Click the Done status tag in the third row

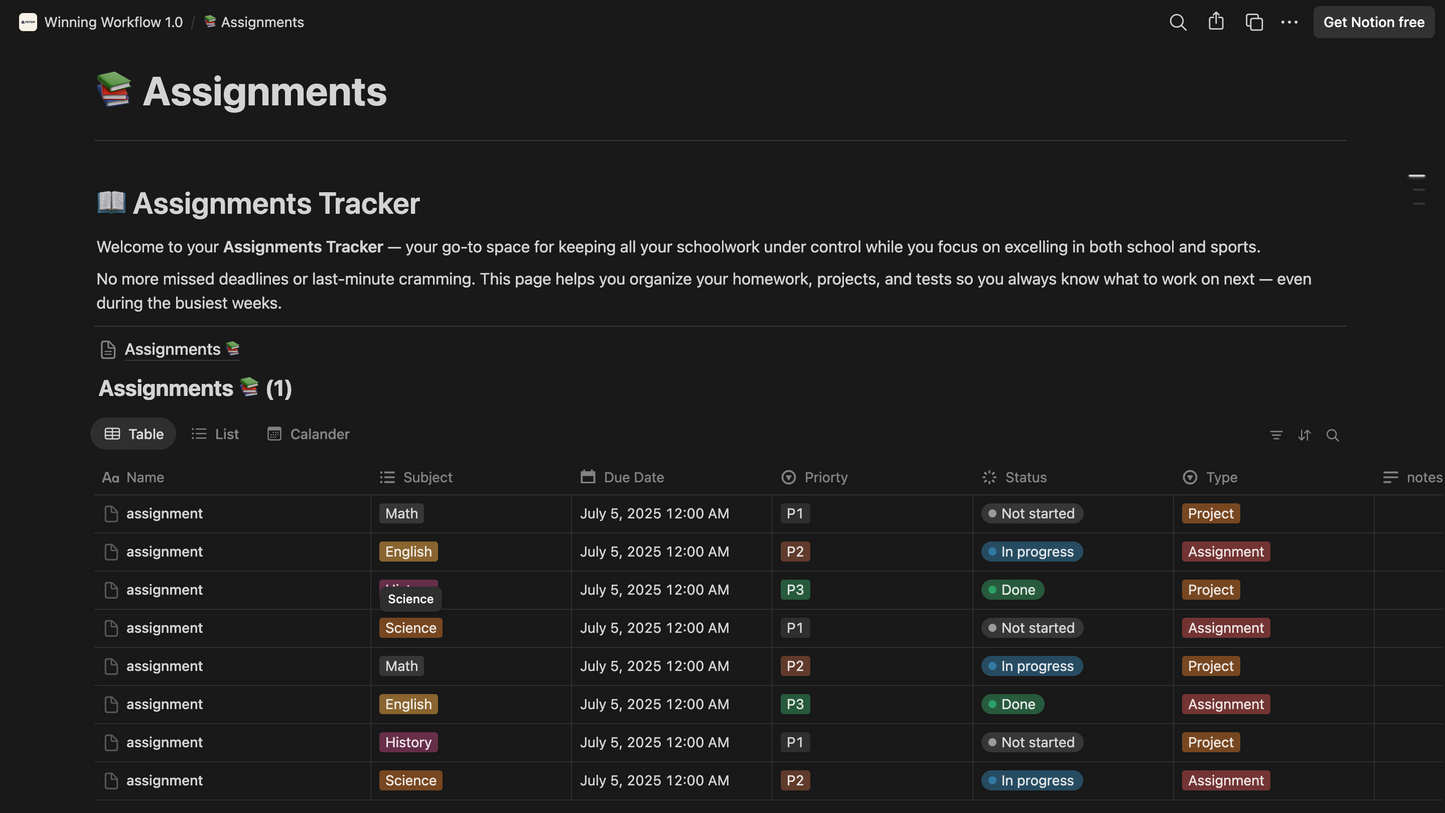click(x=1013, y=590)
